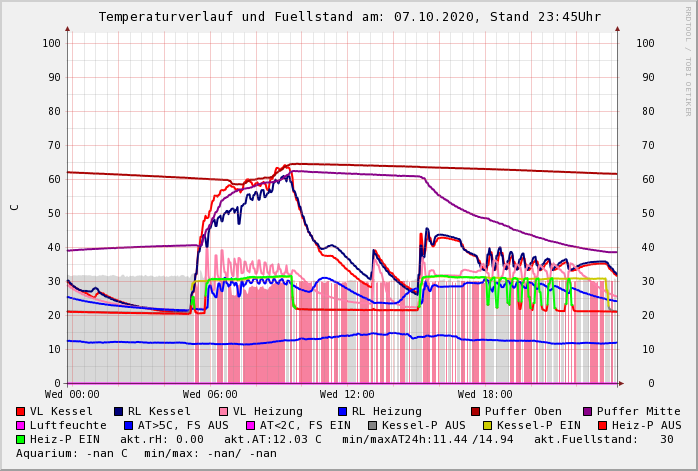Click the Wed 18:00 x-axis label
Screen dimensions: 698x471
tap(485, 395)
